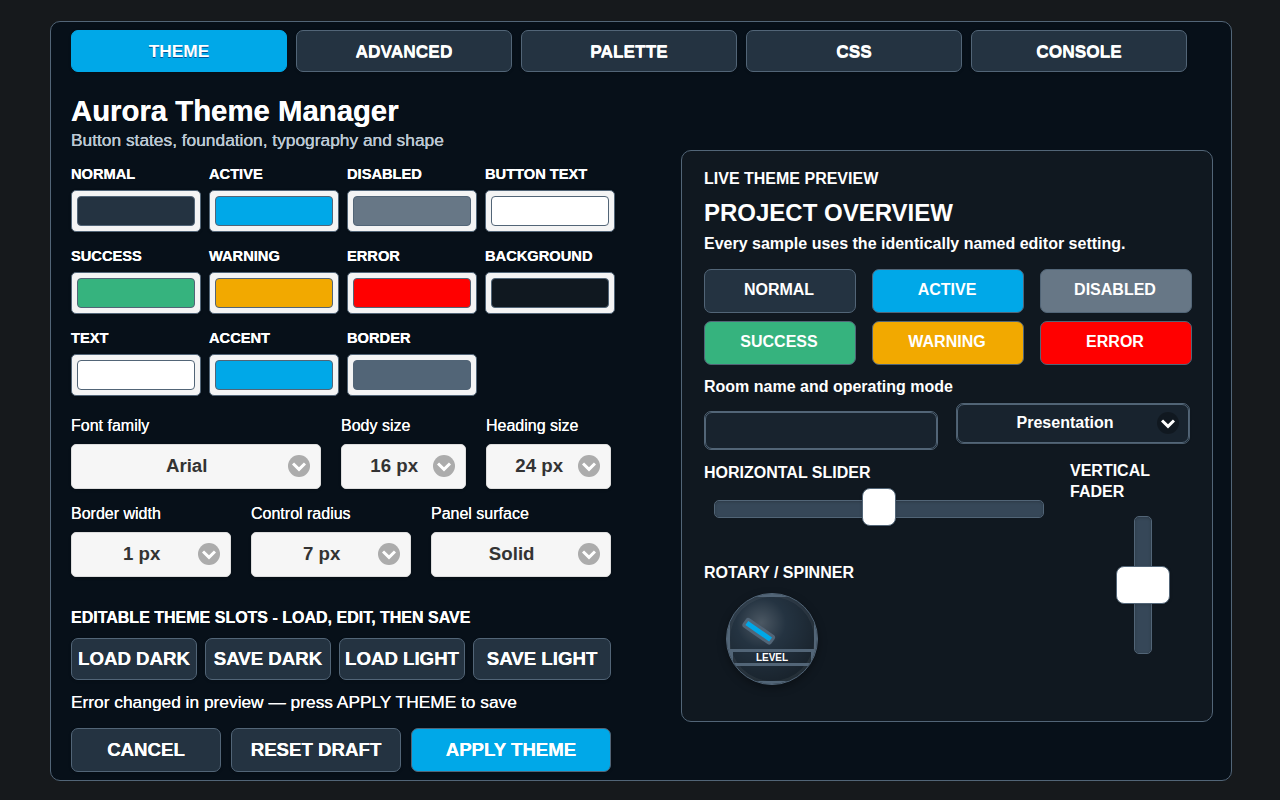
Task: Edit the TEXT color swatch
Action: [136, 375]
